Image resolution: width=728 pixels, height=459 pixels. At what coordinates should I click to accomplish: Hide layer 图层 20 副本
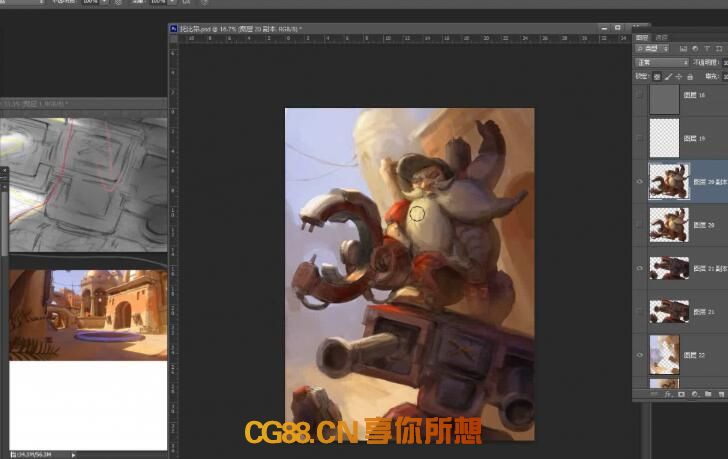pyautogui.click(x=639, y=181)
